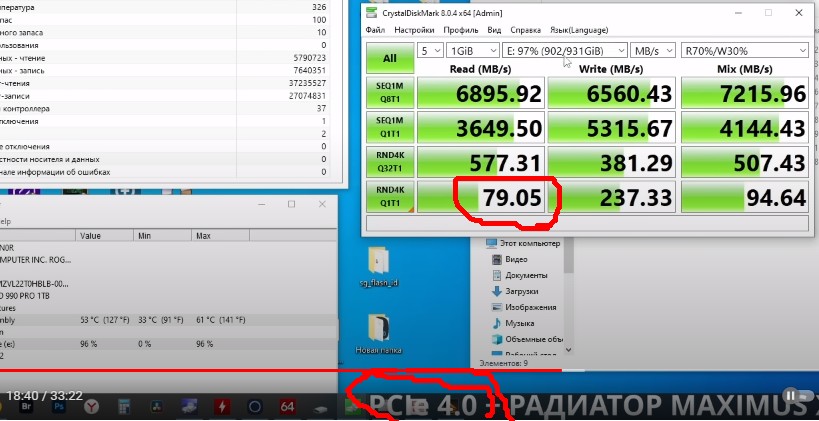Image resolution: width=819 pixels, height=421 pixels.
Task: Open Видео folder in Explorer navigation
Action: pyautogui.click(x=510, y=259)
